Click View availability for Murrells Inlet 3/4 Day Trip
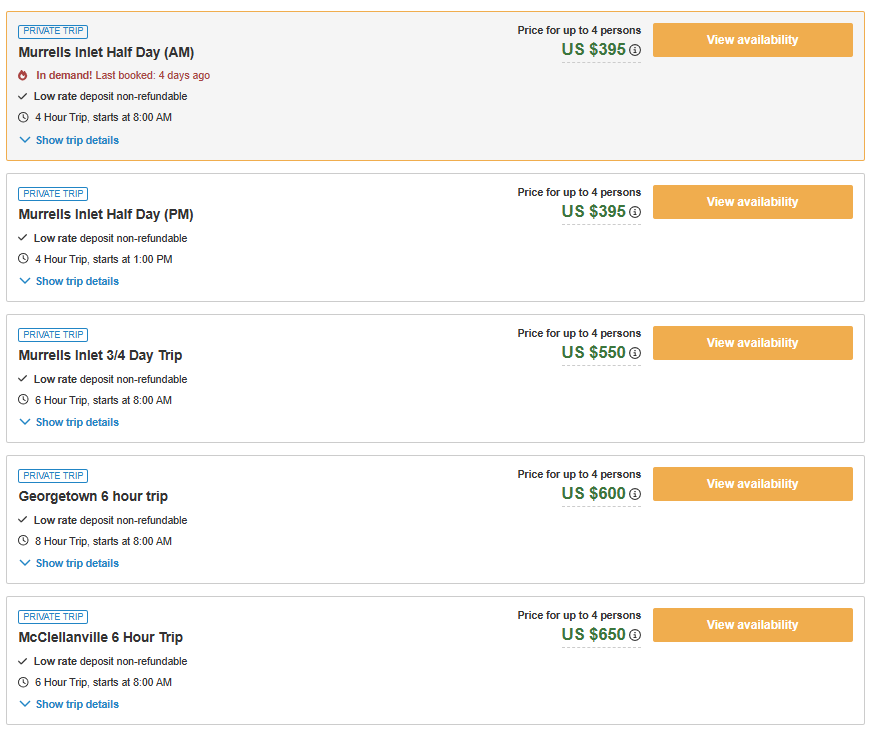Viewport: 871px width, 730px height. click(x=752, y=342)
